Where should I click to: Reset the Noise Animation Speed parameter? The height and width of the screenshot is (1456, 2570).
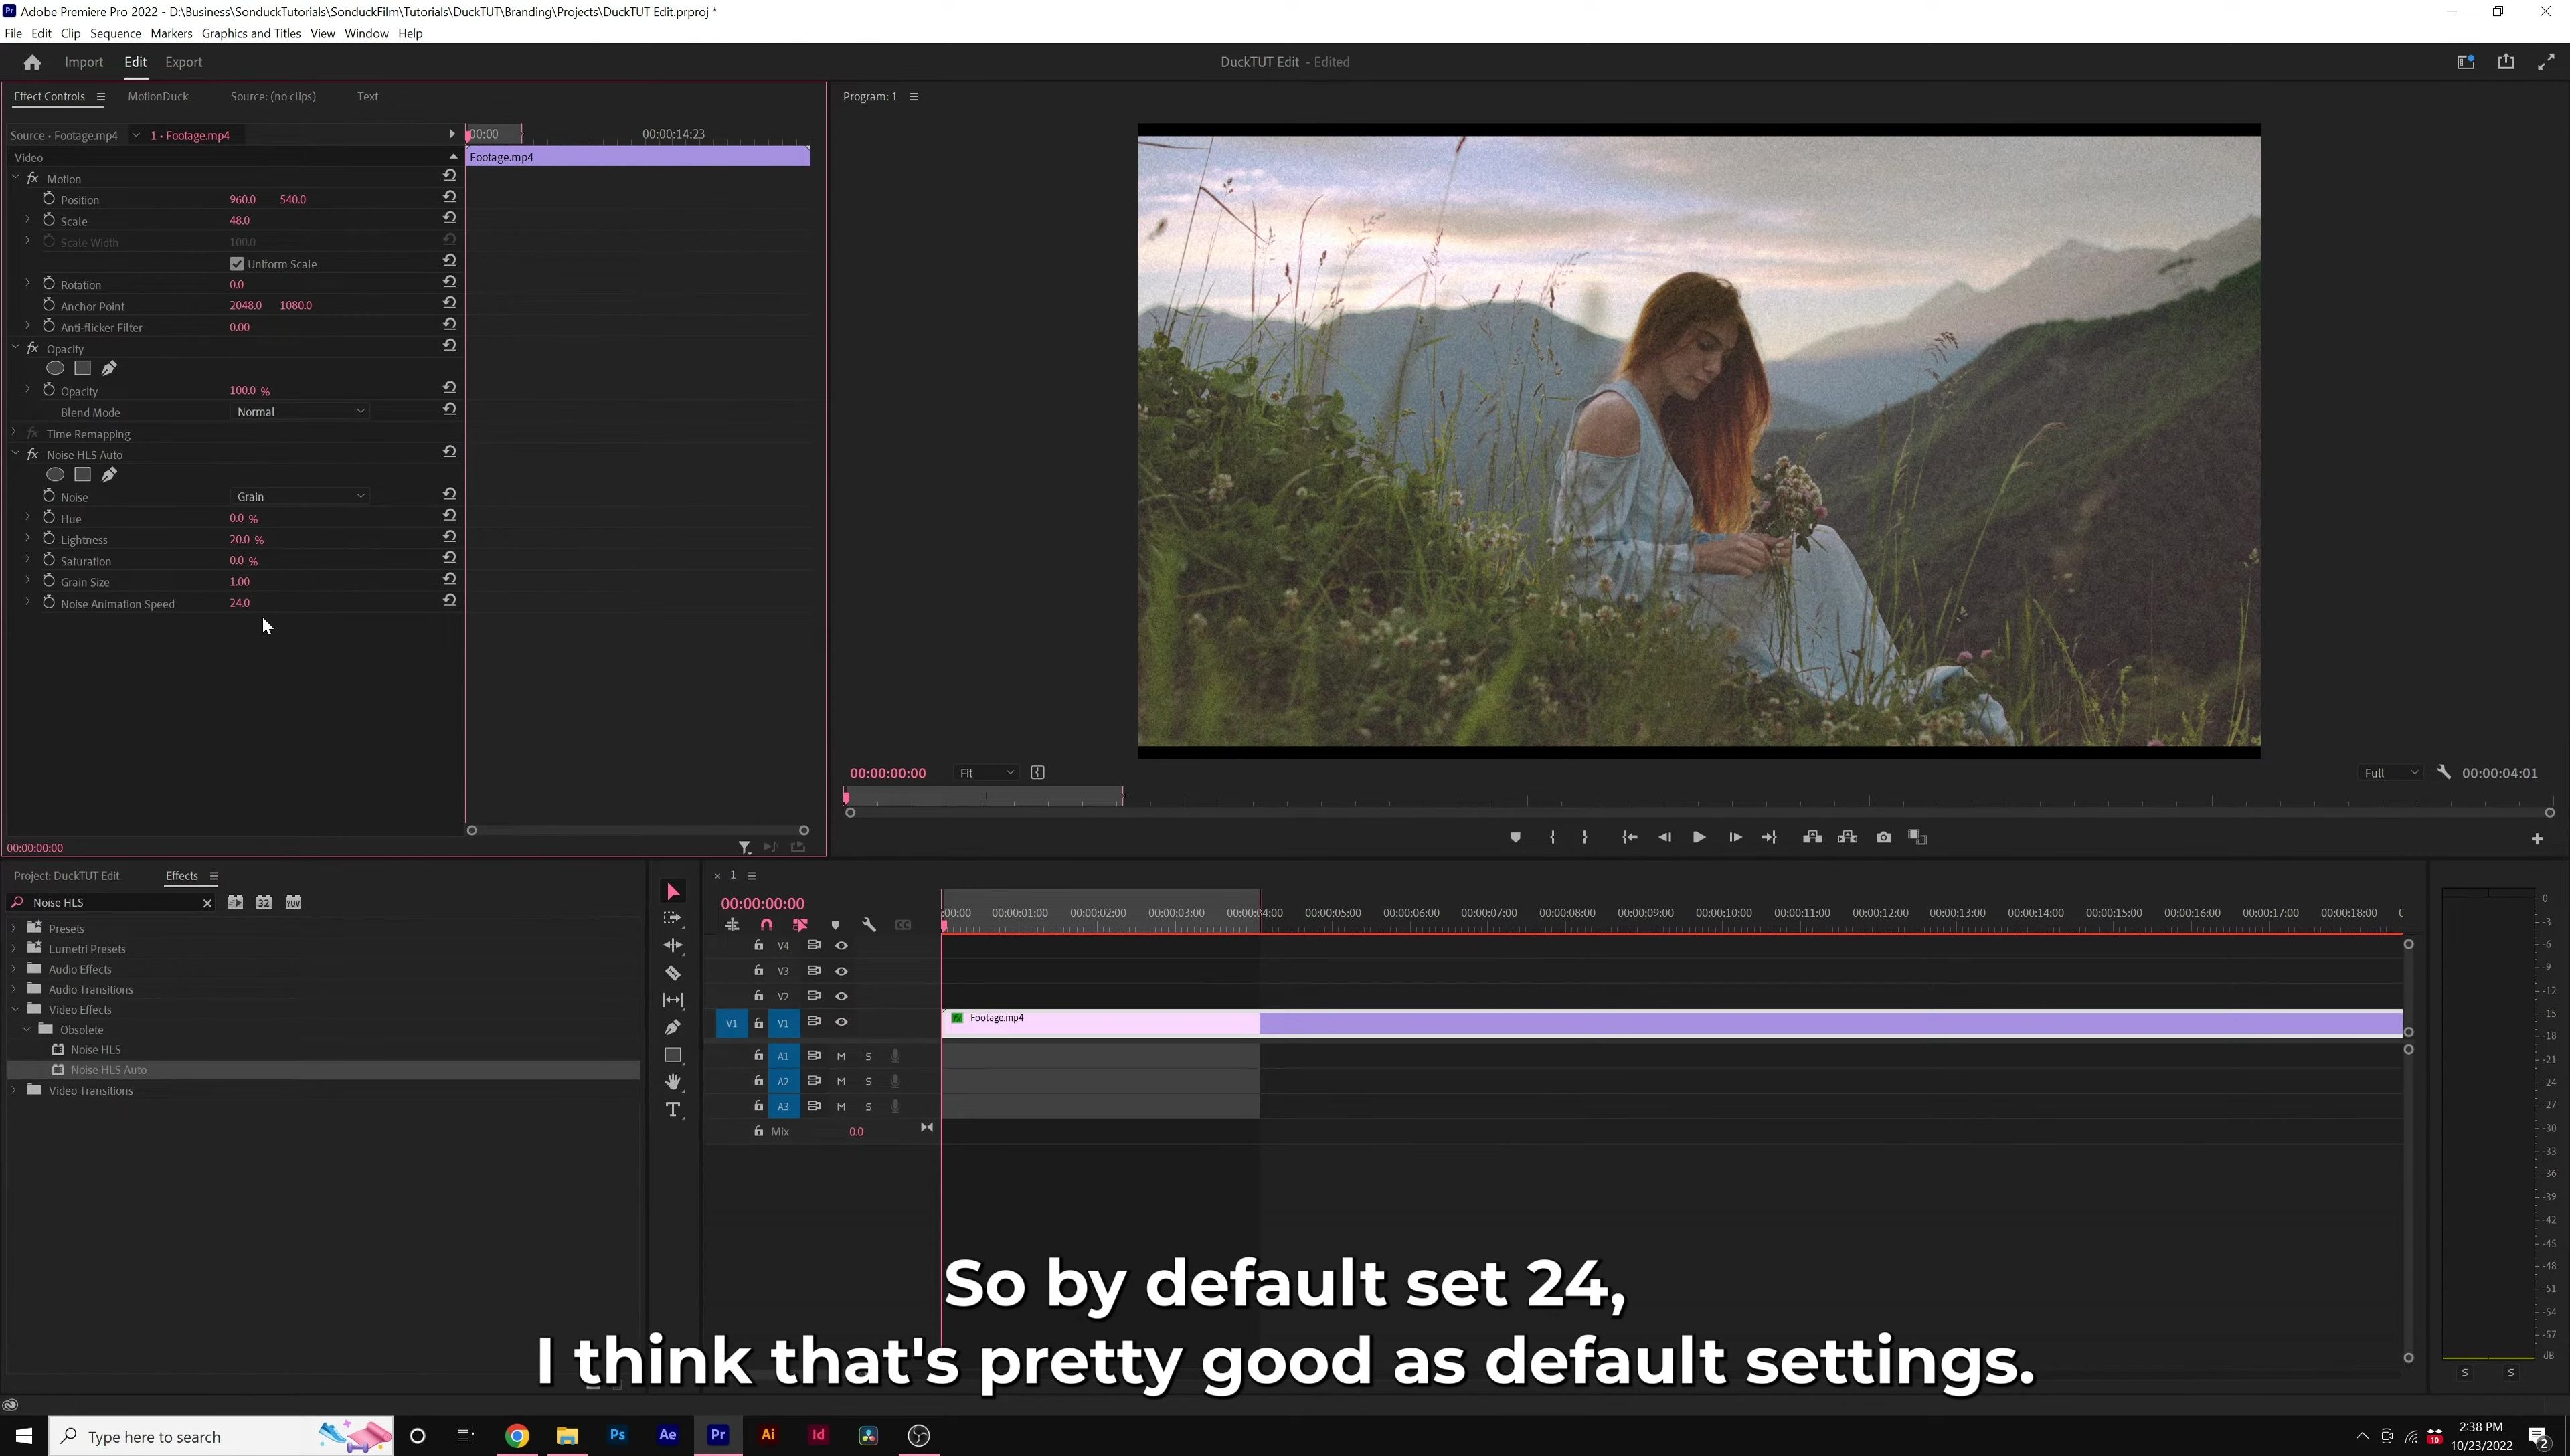(449, 600)
